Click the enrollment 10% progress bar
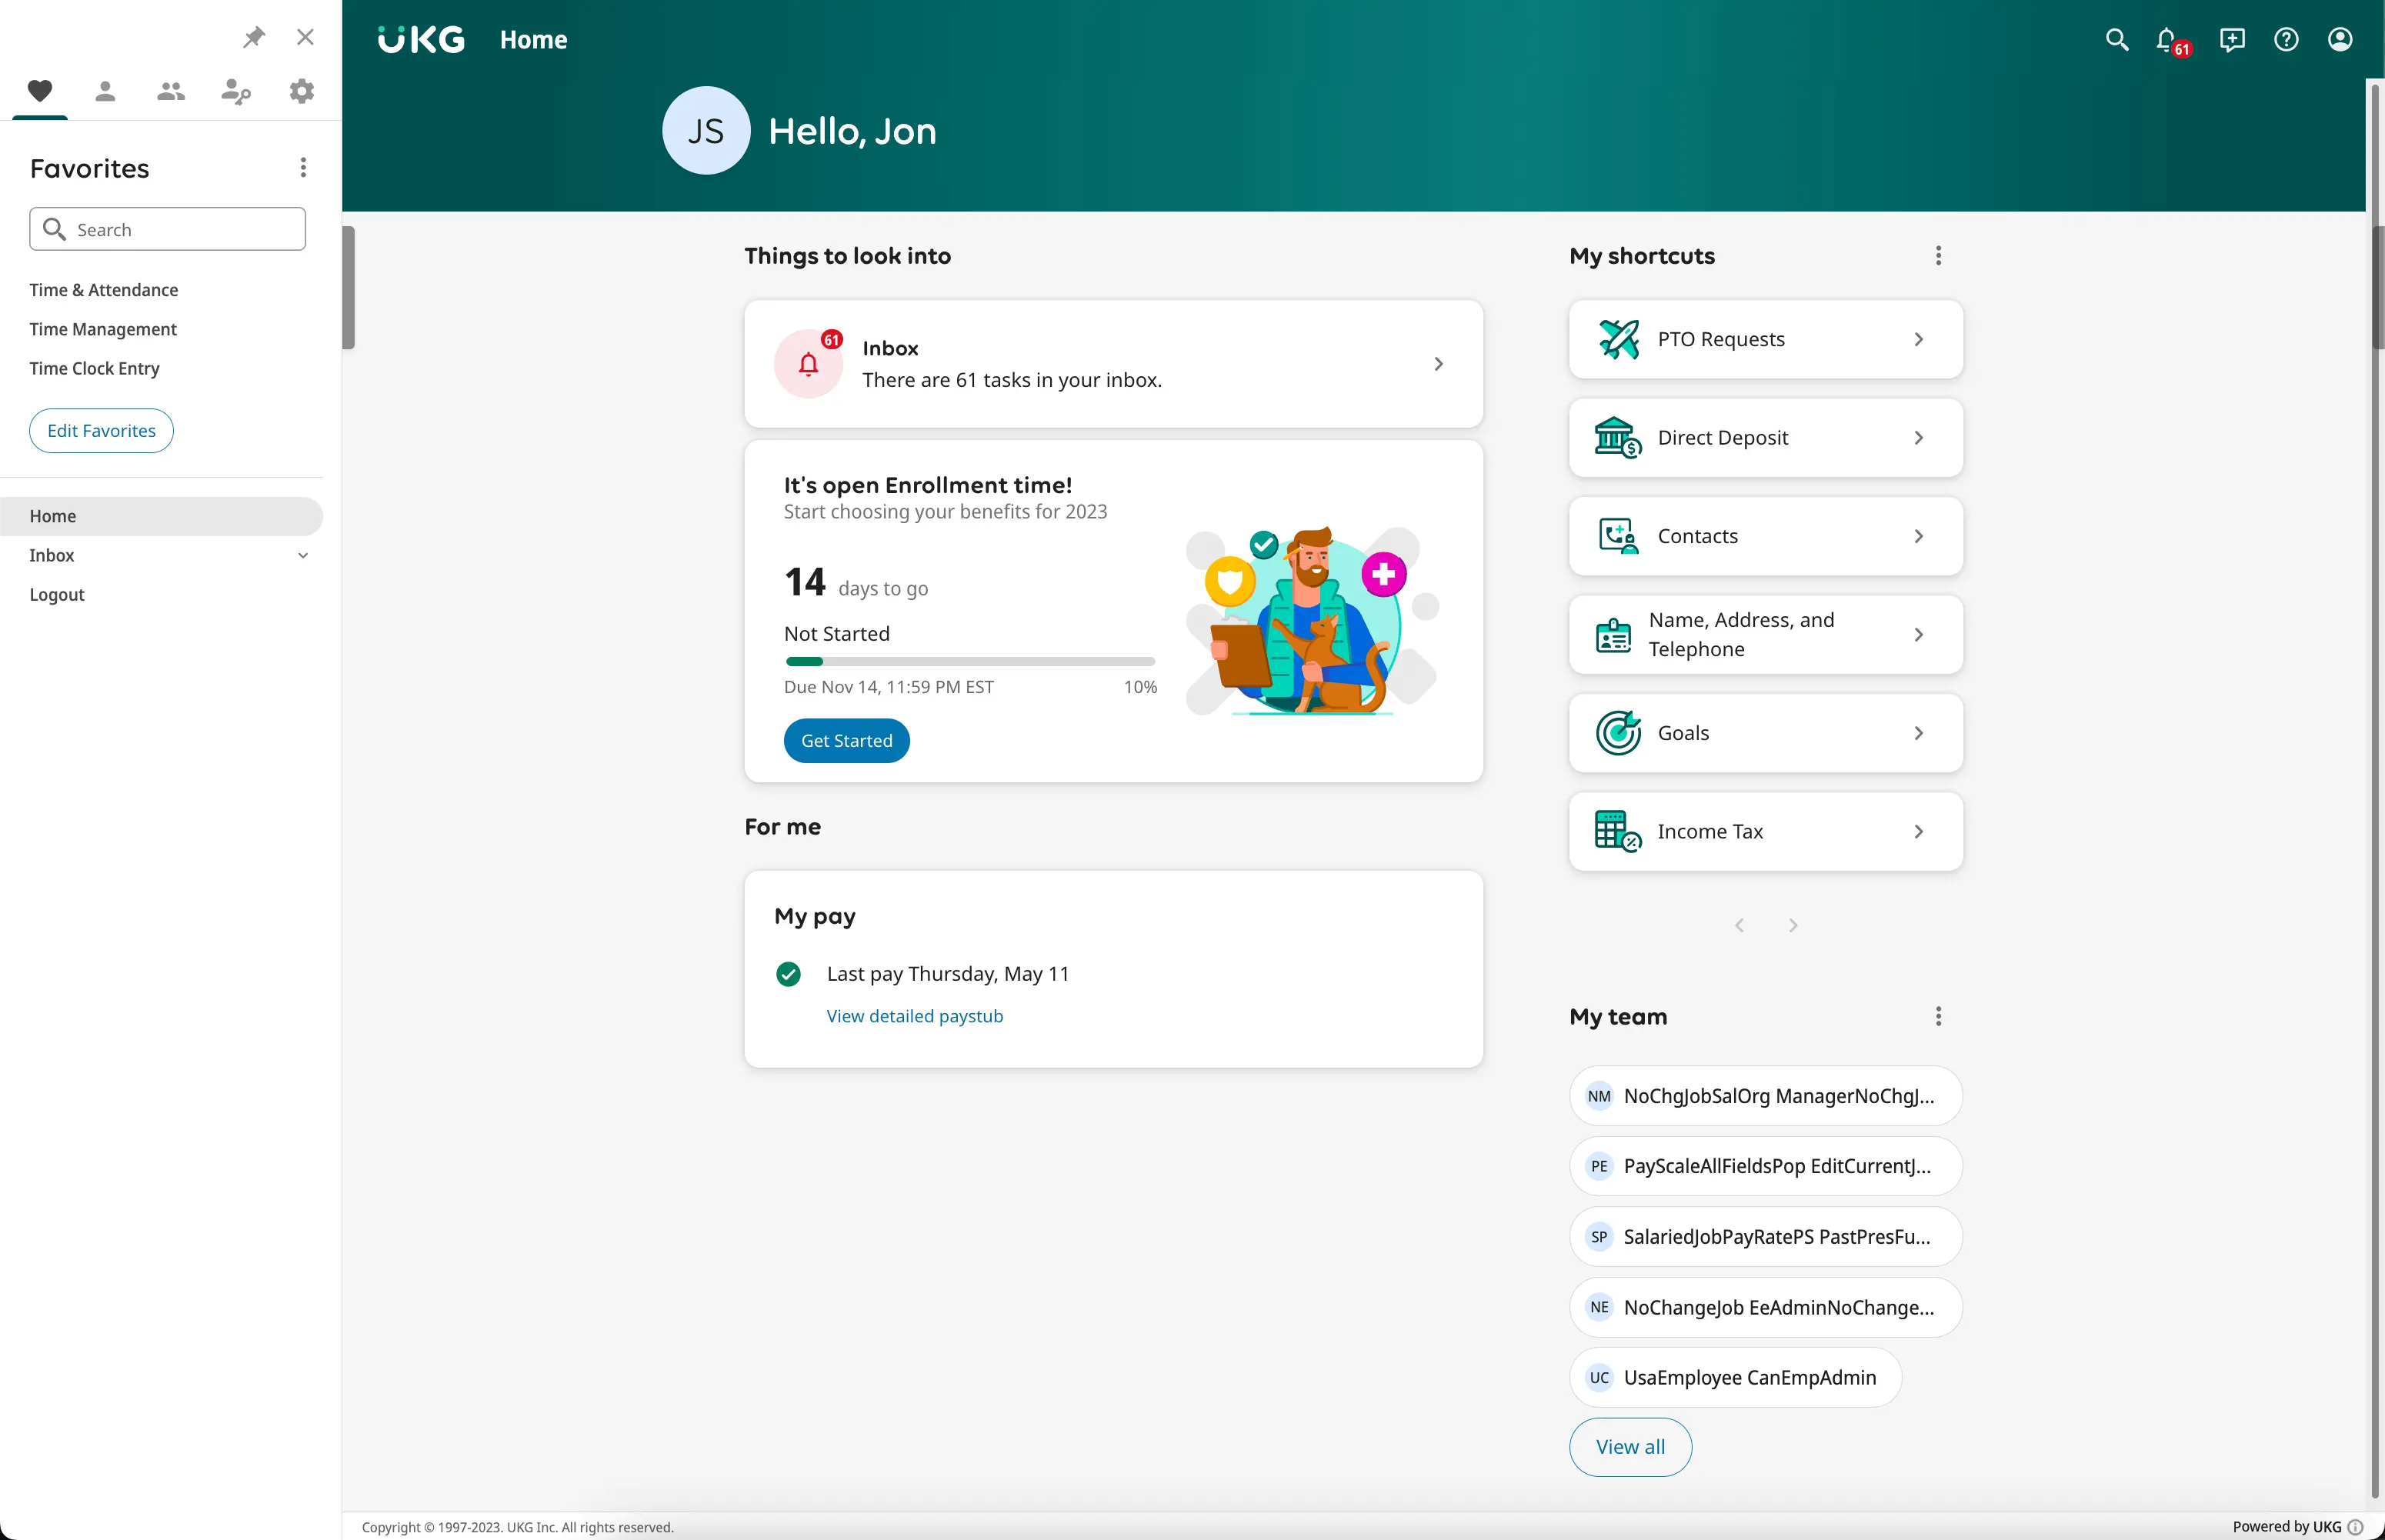2385x1540 pixels. coord(969,661)
